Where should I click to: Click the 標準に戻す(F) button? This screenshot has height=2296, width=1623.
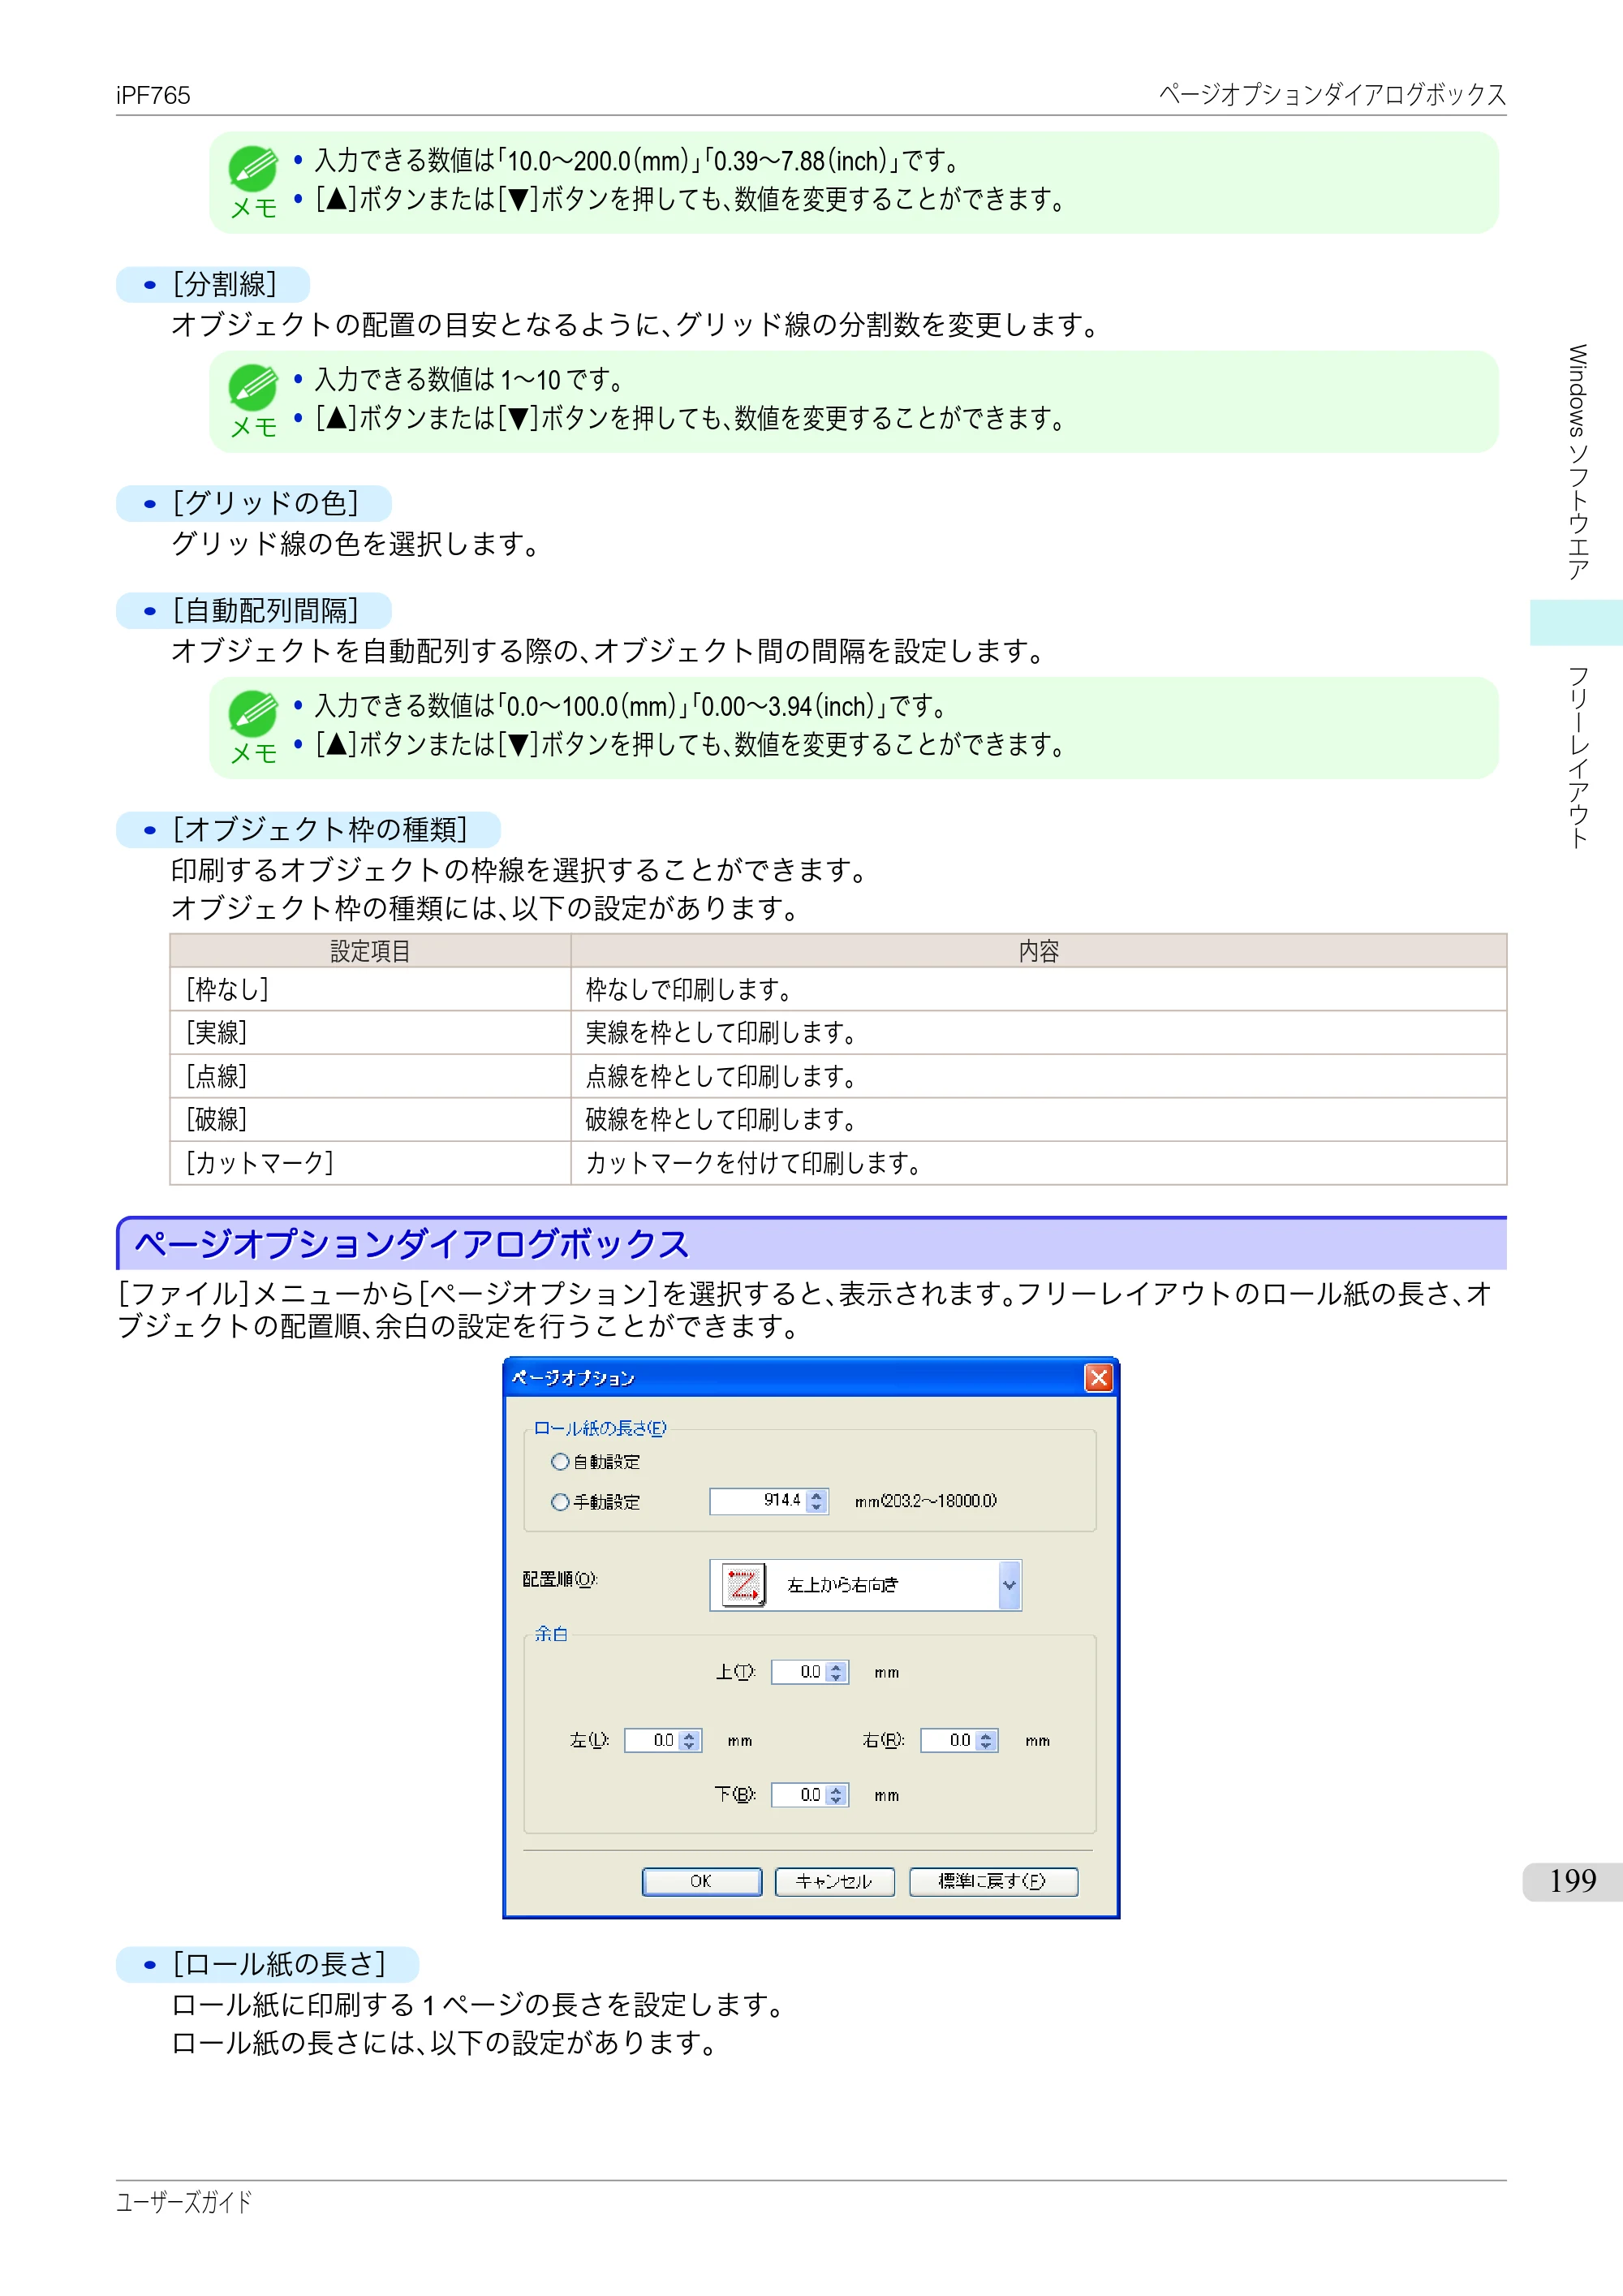[x=993, y=1881]
